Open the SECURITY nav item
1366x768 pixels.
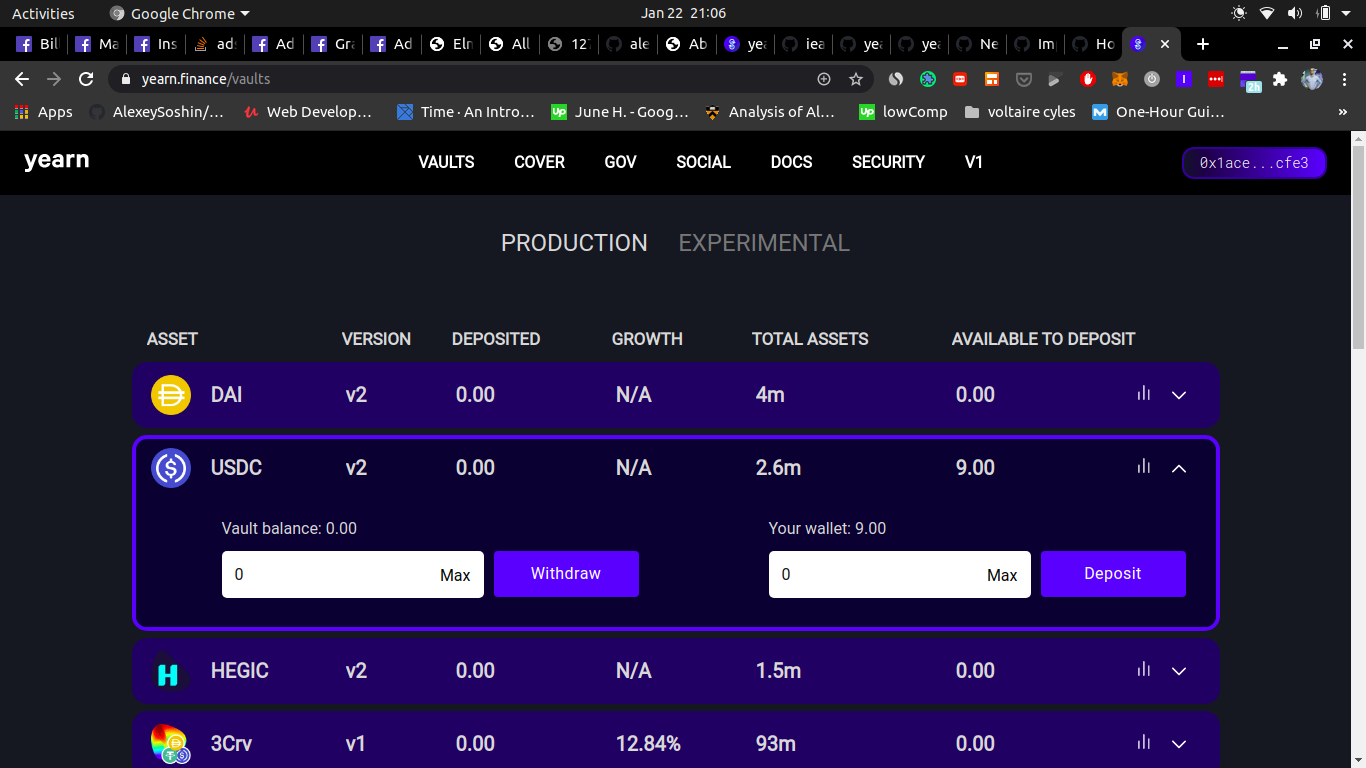point(888,162)
